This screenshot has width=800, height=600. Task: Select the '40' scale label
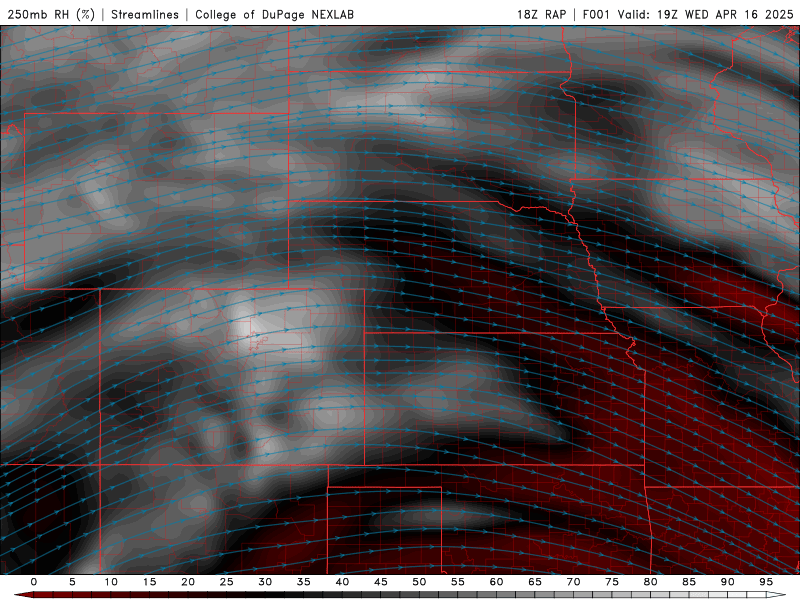pos(342,582)
